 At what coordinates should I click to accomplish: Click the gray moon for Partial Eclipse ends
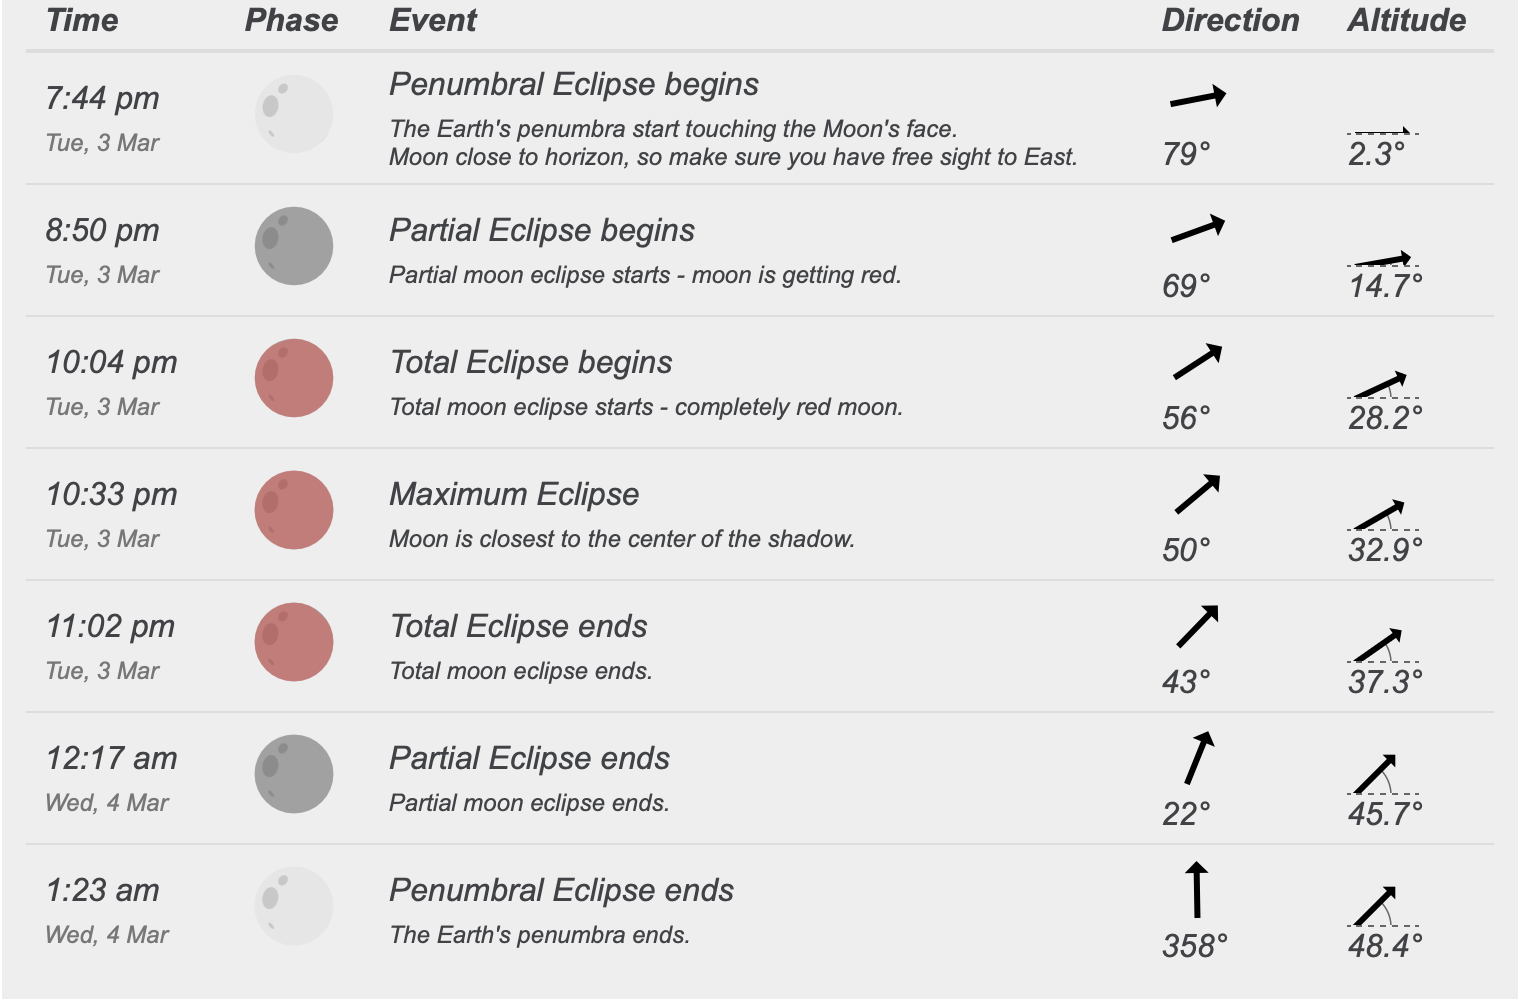293,774
